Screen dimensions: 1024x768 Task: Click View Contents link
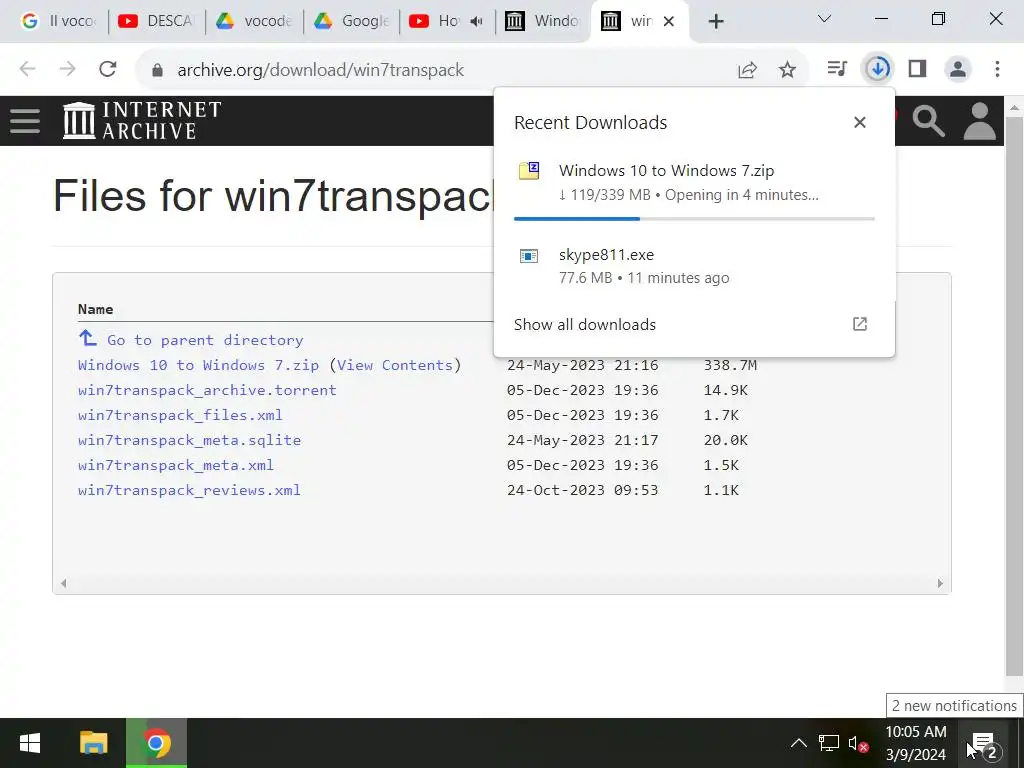(x=394, y=365)
